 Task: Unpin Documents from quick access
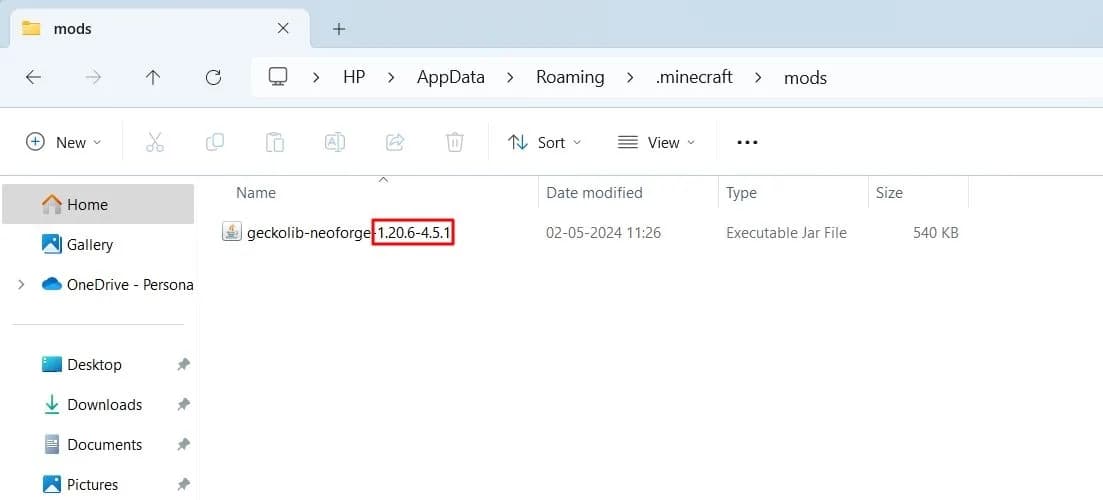coord(183,444)
